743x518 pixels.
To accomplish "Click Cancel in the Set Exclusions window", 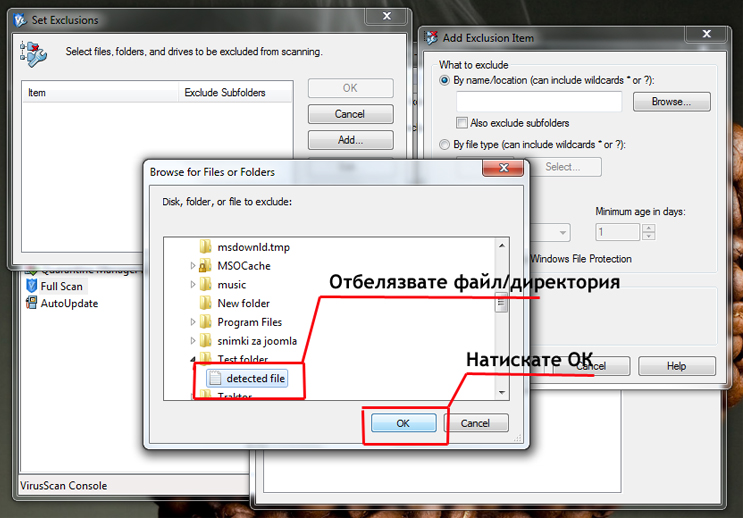I will click(x=350, y=114).
